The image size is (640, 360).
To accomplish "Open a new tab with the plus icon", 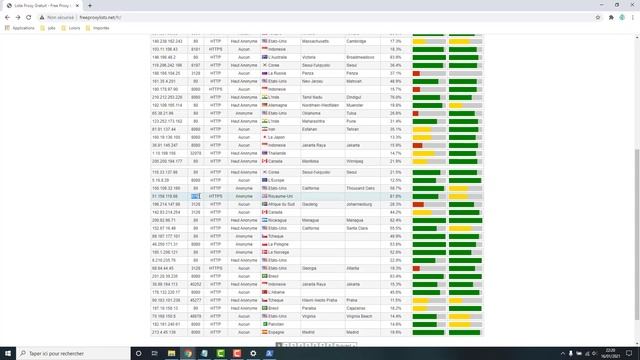I will tap(90, 6).
